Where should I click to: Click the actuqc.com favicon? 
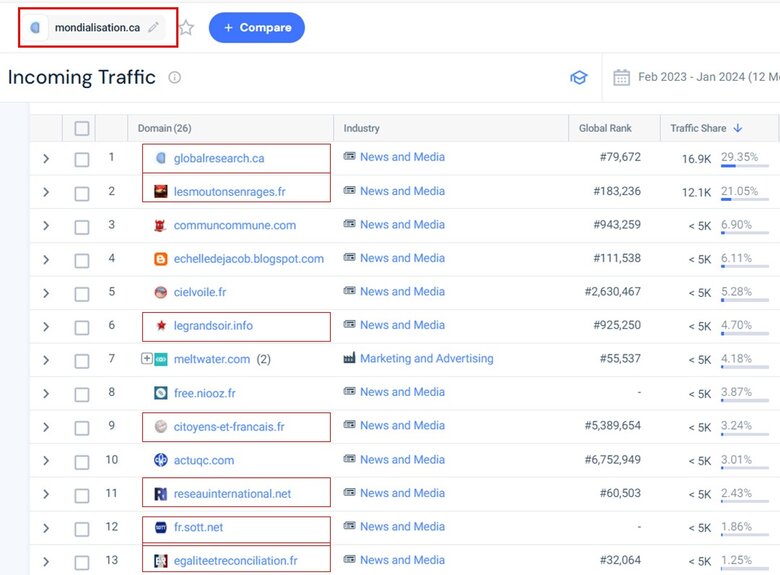[161, 460]
